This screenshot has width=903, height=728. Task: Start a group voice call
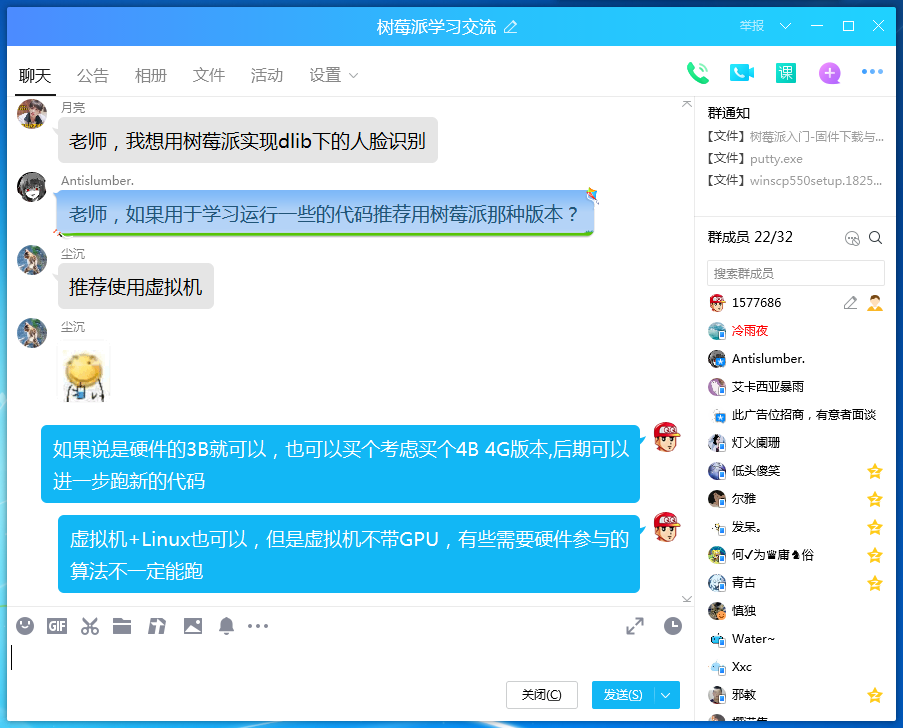coord(697,73)
